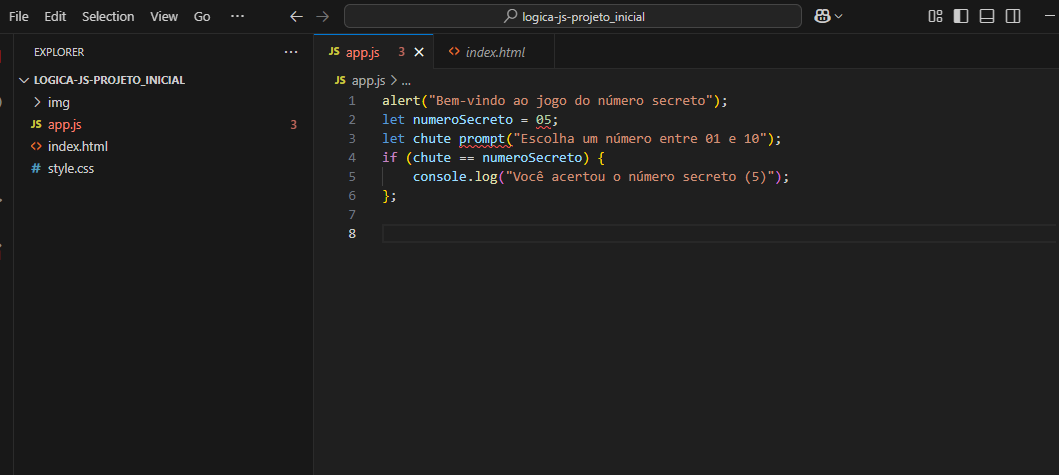The image size is (1059, 475).
Task: Select the app.js editor tab
Action: point(373,52)
